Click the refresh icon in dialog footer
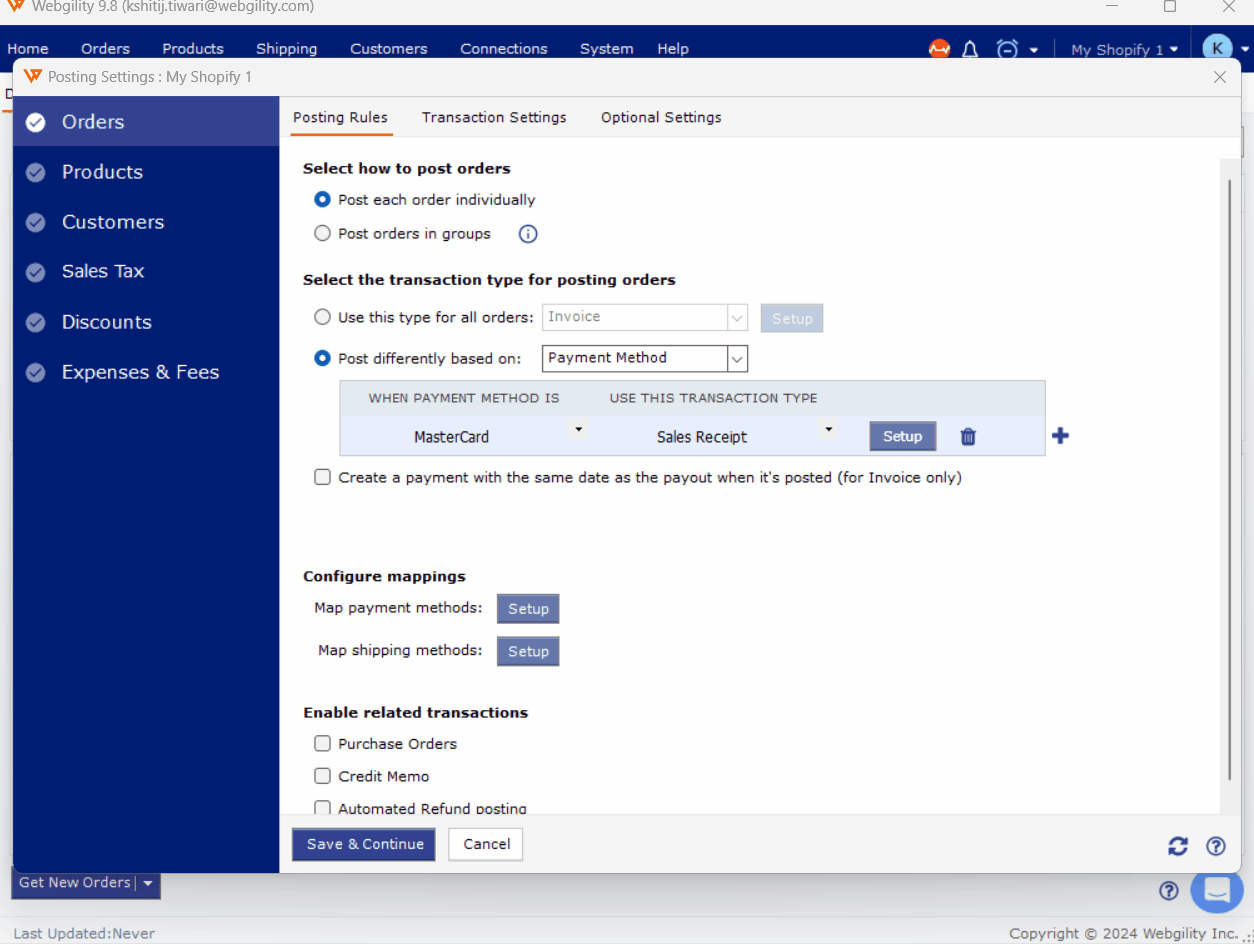 [x=1178, y=846]
